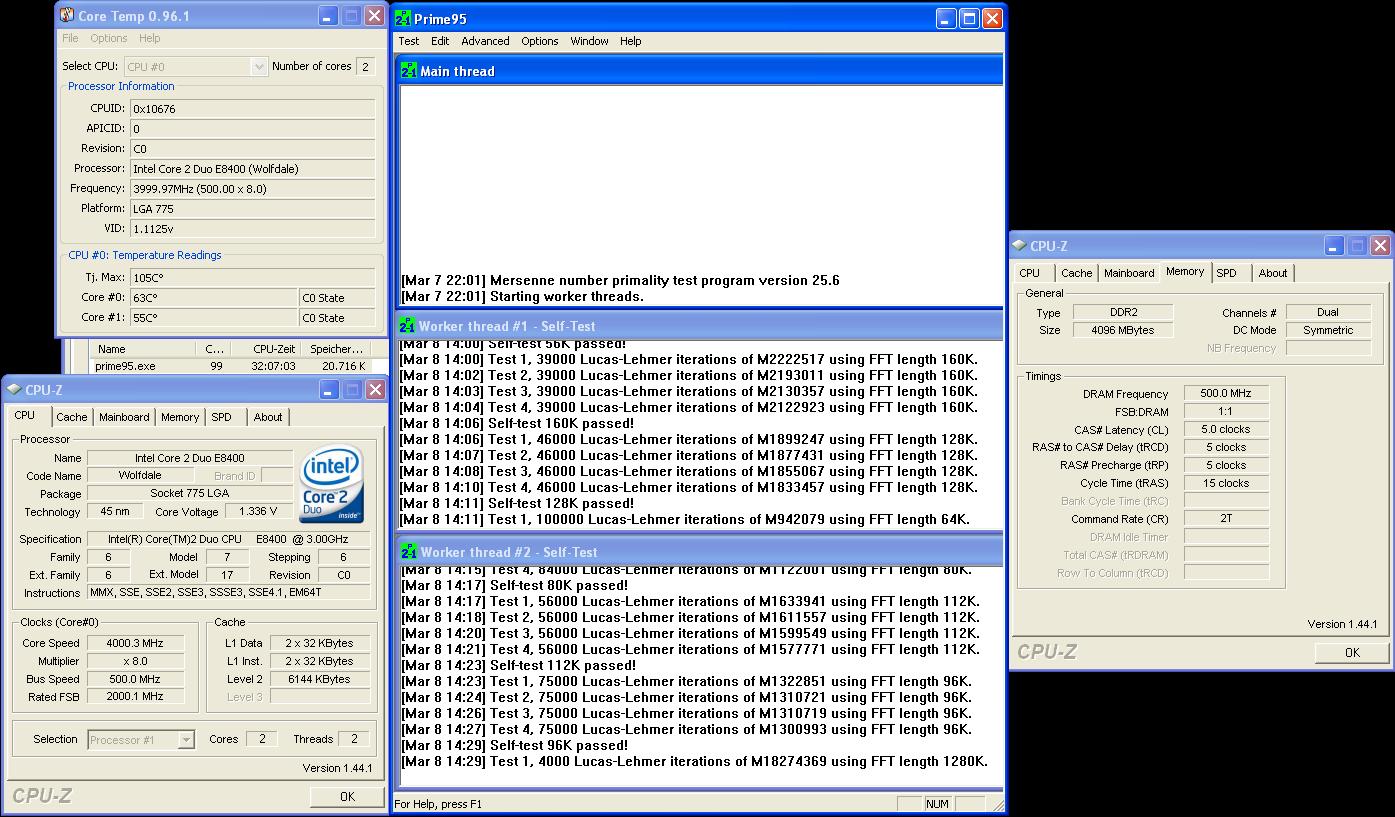Switch to About tab in right CPU-Z
Image resolution: width=1395 pixels, height=817 pixels.
tap(1273, 273)
